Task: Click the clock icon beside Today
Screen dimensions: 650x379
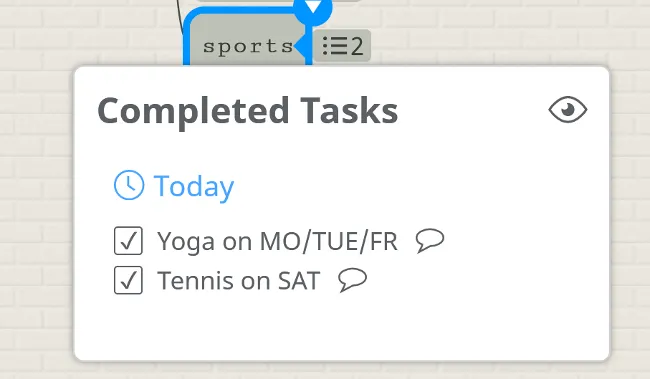Action: pos(129,185)
